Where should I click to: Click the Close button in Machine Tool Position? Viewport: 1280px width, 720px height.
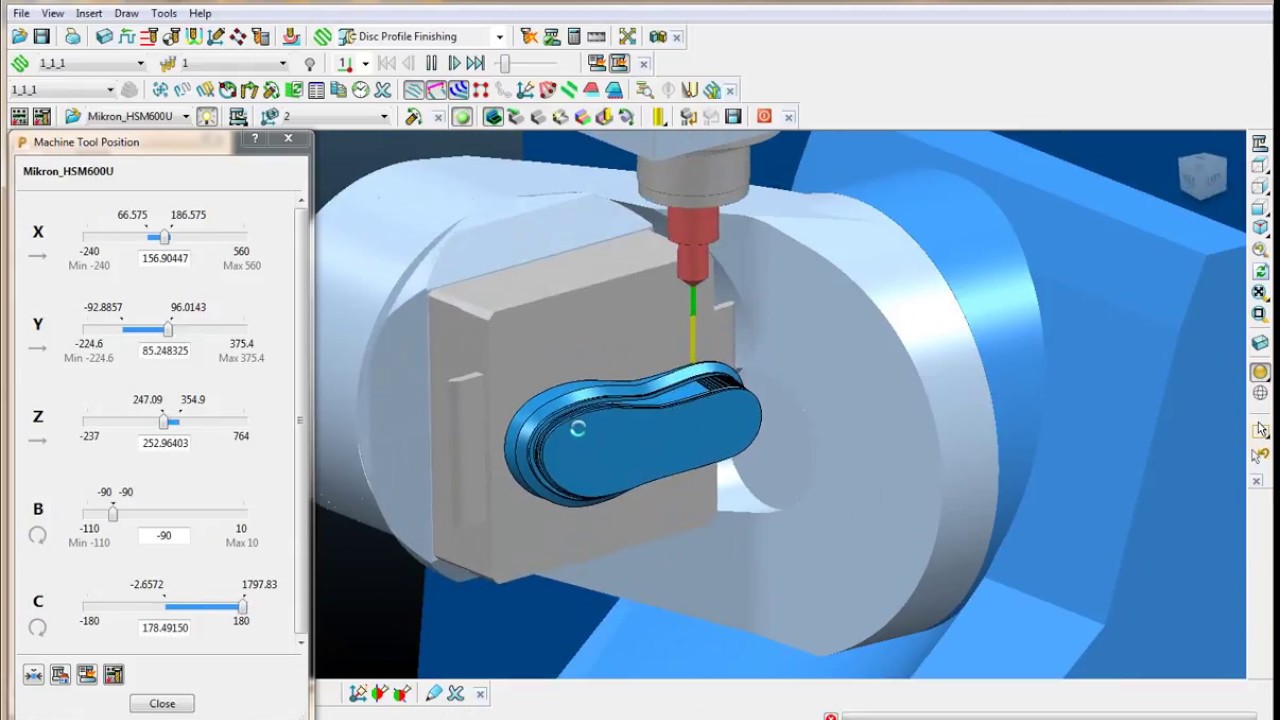click(x=162, y=704)
